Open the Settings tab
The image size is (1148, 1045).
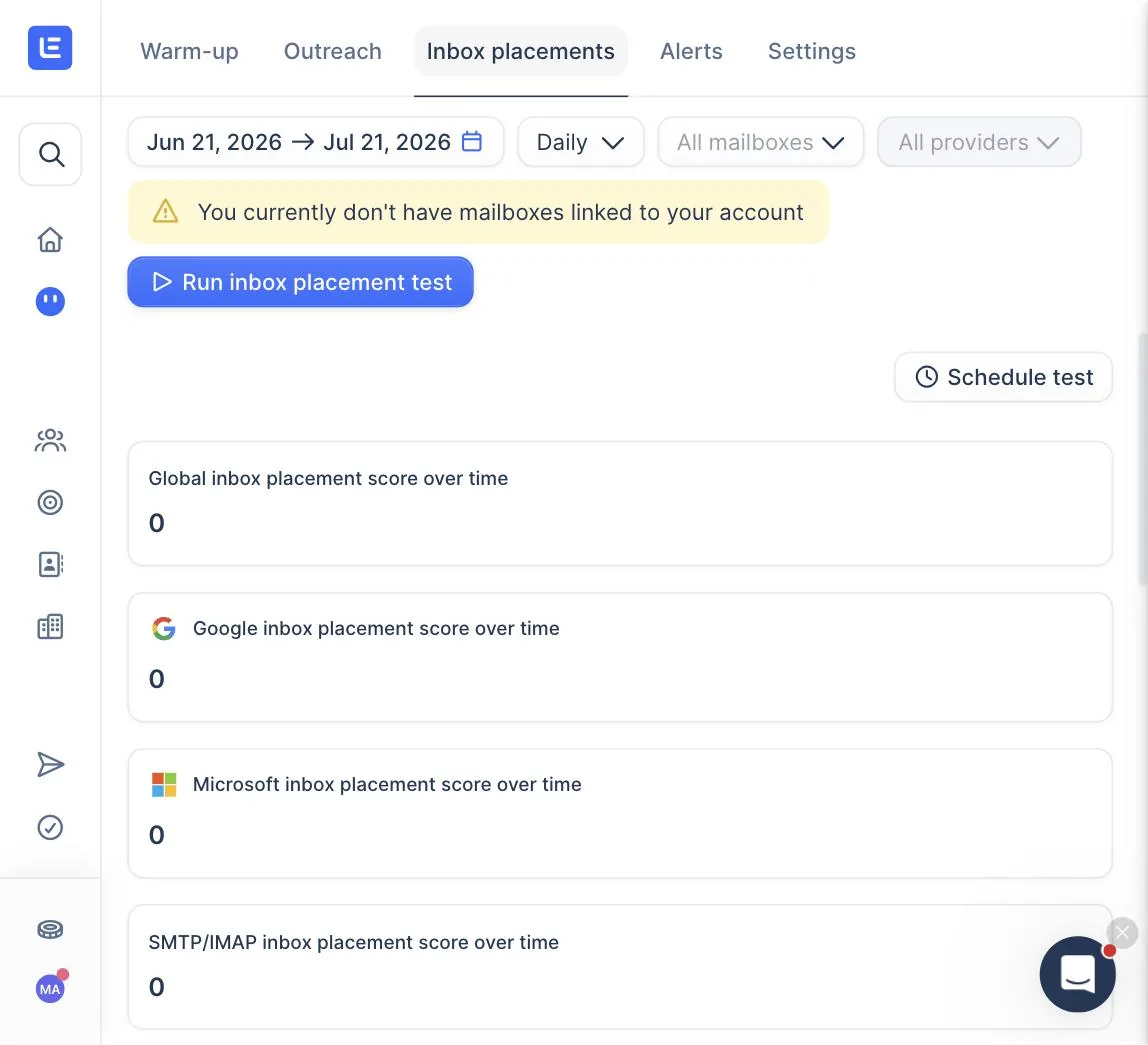(x=812, y=51)
